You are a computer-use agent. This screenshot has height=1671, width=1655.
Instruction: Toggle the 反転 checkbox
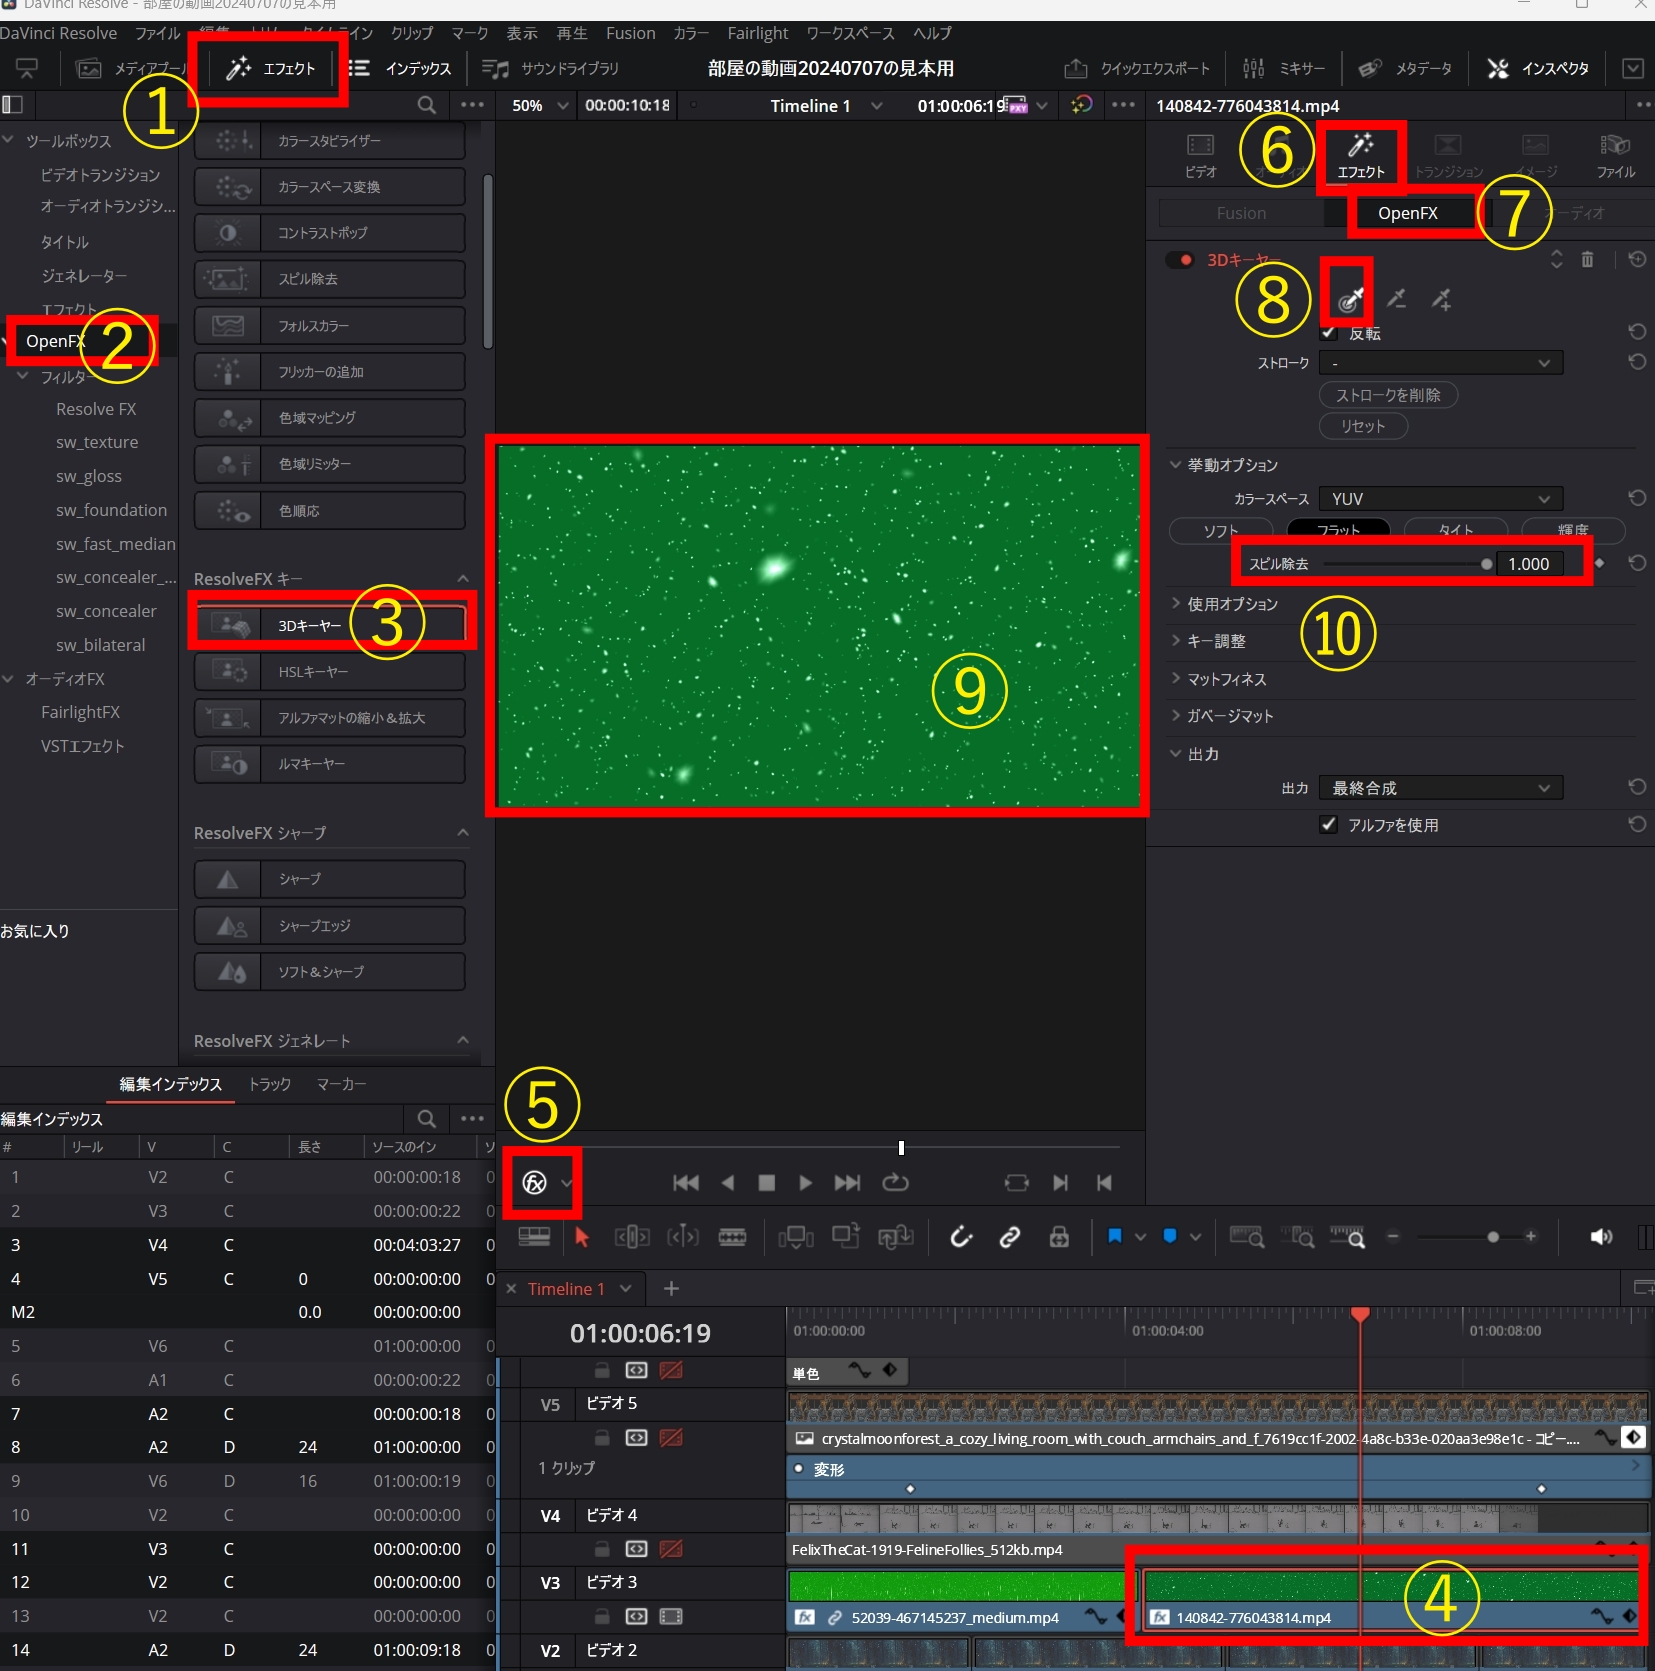(x=1329, y=332)
